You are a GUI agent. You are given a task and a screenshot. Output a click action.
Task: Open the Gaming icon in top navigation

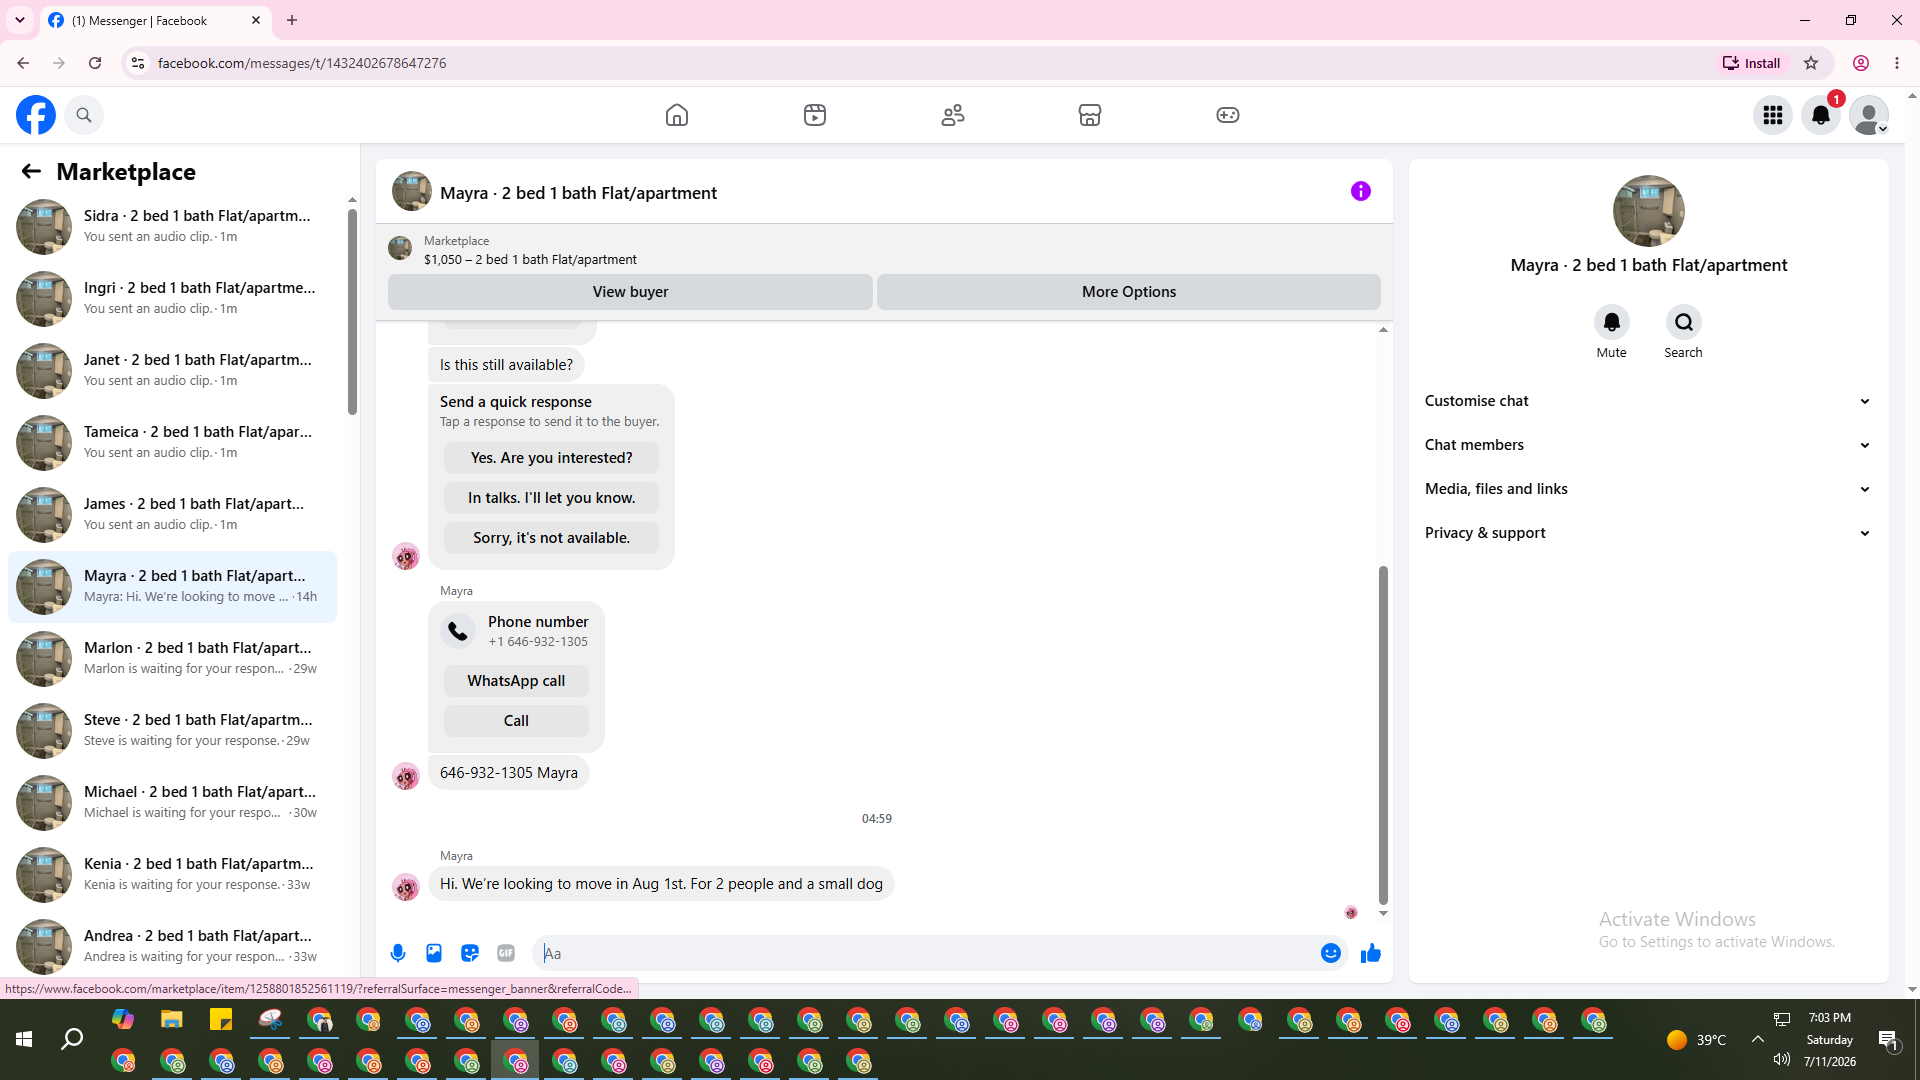coord(1228,115)
